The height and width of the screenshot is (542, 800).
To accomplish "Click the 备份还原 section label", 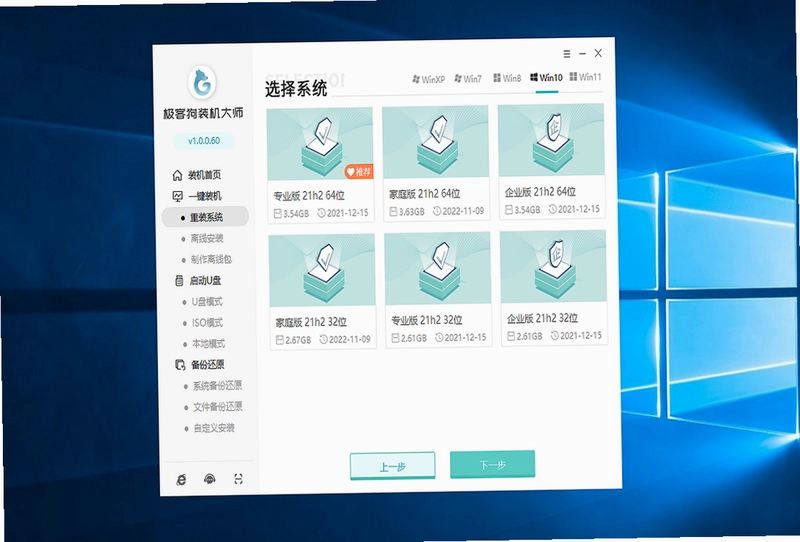I will pyautogui.click(x=208, y=364).
